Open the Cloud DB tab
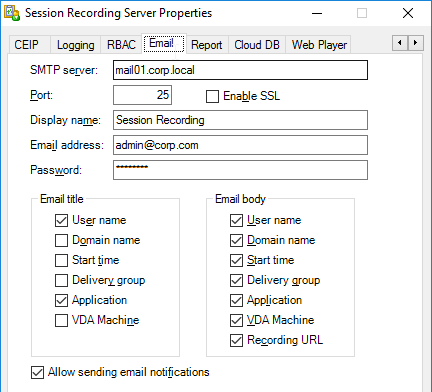The image size is (432, 392). [257, 45]
